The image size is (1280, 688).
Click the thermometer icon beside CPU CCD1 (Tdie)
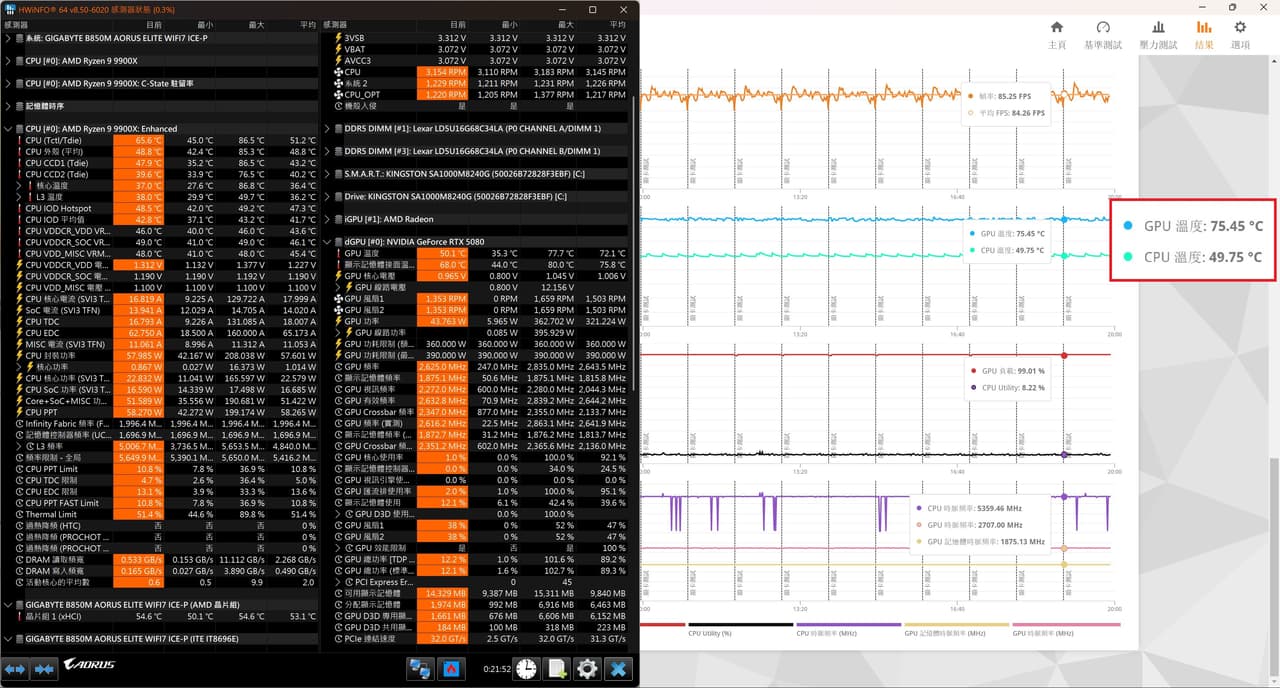18,163
